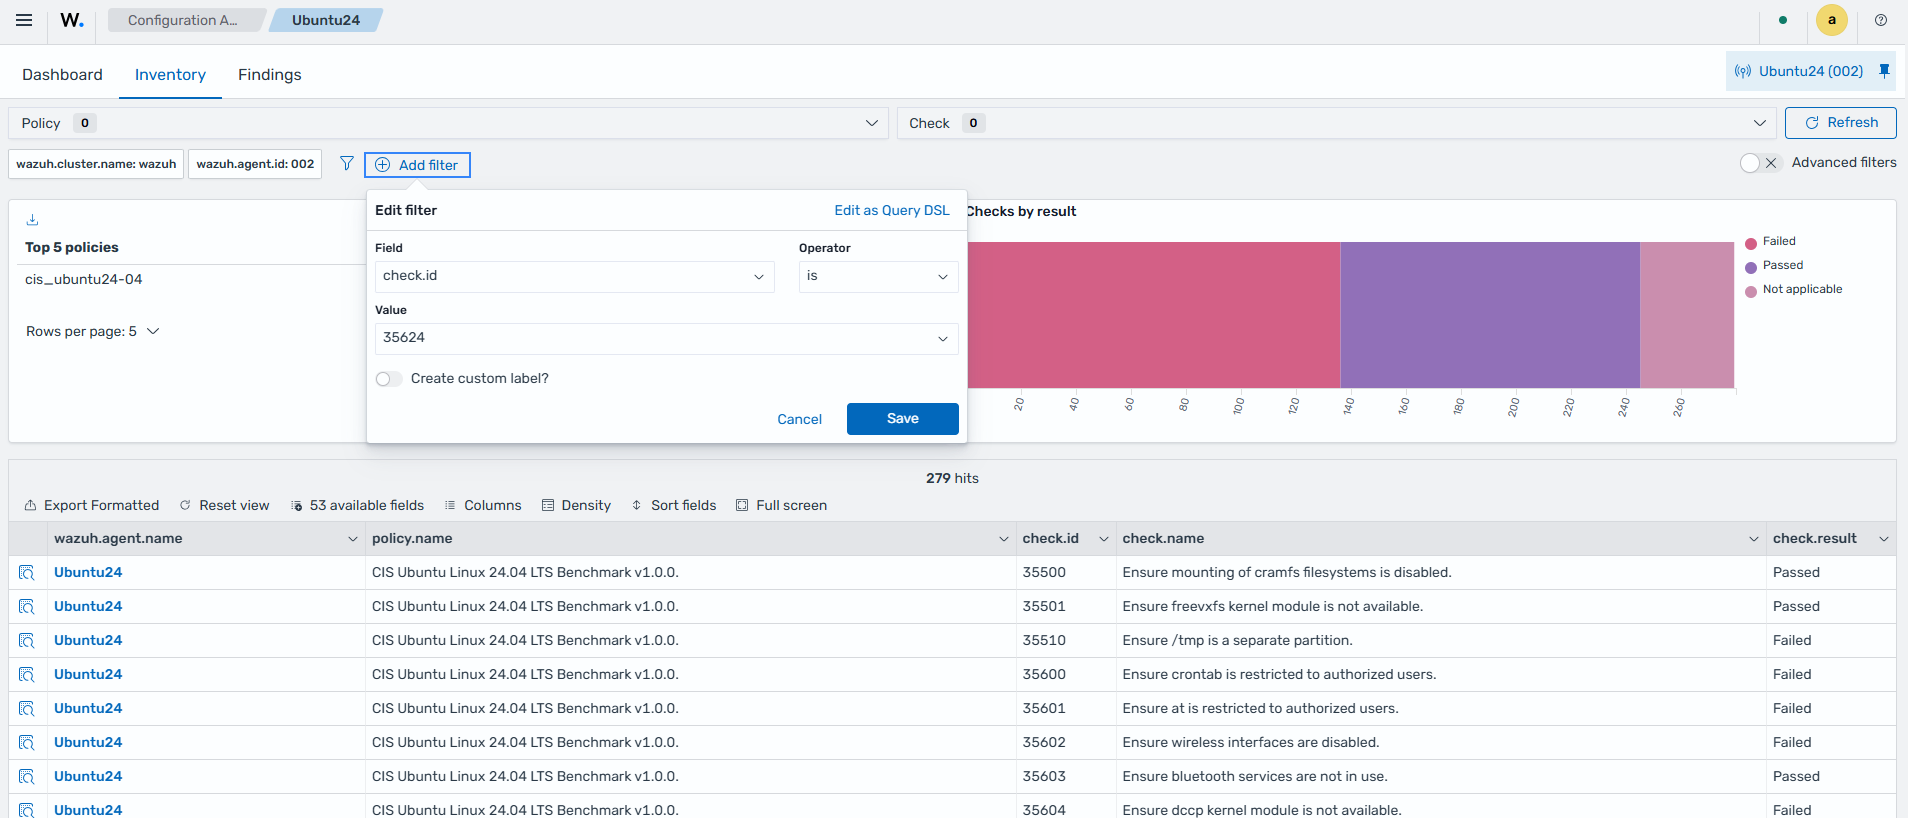Download Top 5 policies table
The height and width of the screenshot is (818, 1908).
[32, 220]
